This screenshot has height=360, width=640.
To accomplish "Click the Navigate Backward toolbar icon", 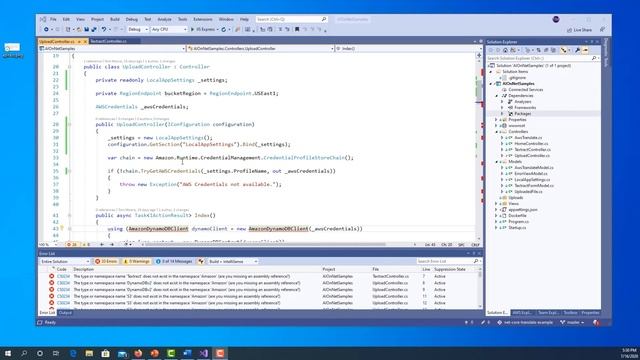I will tap(46, 29).
